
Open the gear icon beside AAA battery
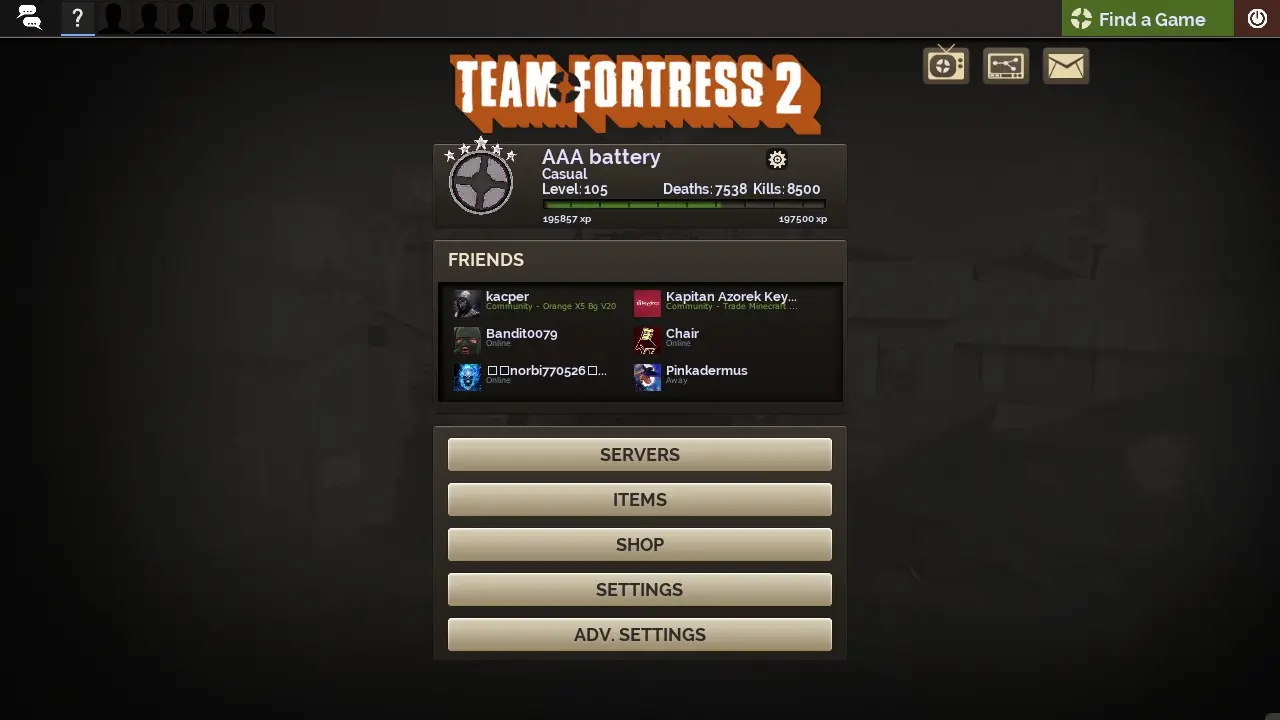(777, 159)
